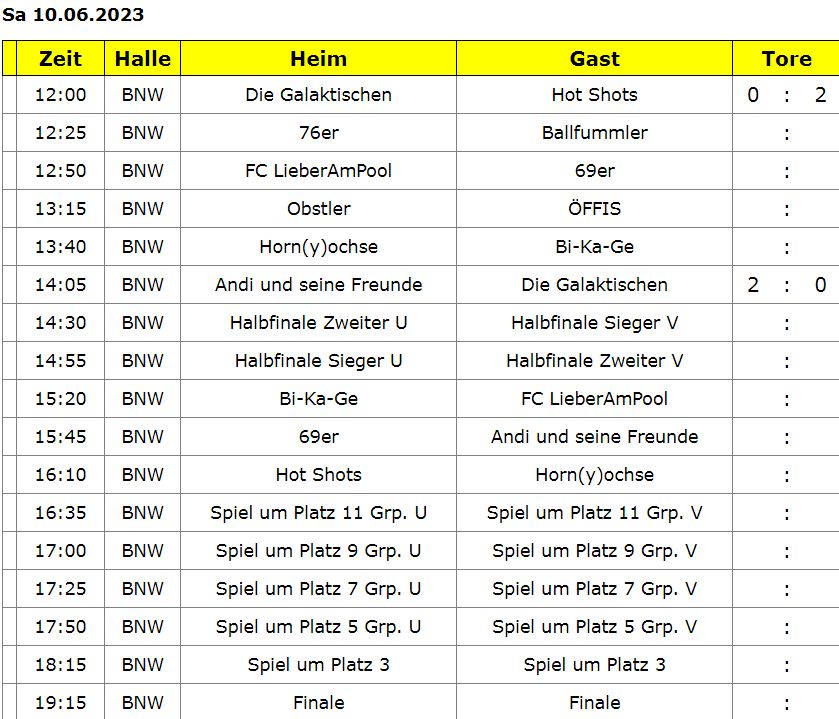Select FC LieberAmPool in the 12:50 row

(x=318, y=171)
